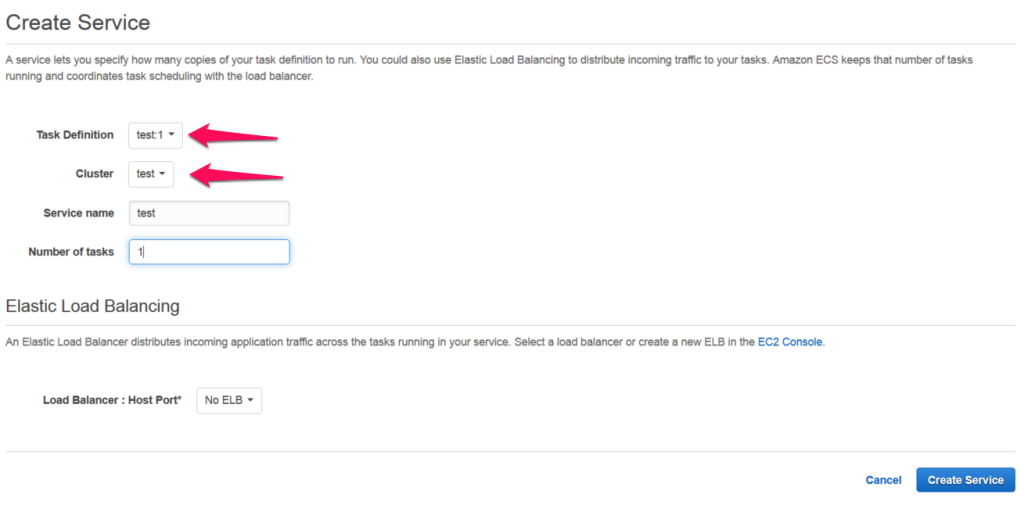Viewport: 1024px width, 512px height.
Task: Click the Cluster field label
Action: (x=94, y=174)
